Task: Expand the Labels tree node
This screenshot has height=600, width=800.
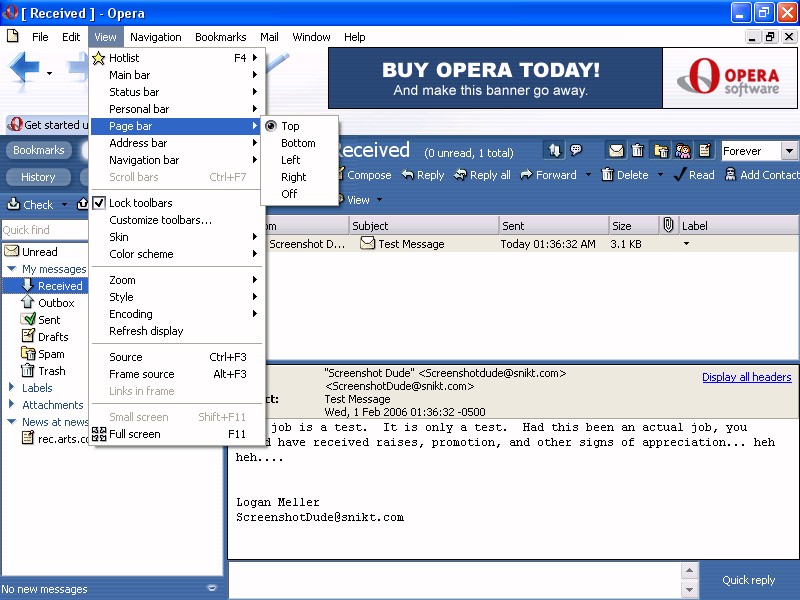Action: pos(11,388)
